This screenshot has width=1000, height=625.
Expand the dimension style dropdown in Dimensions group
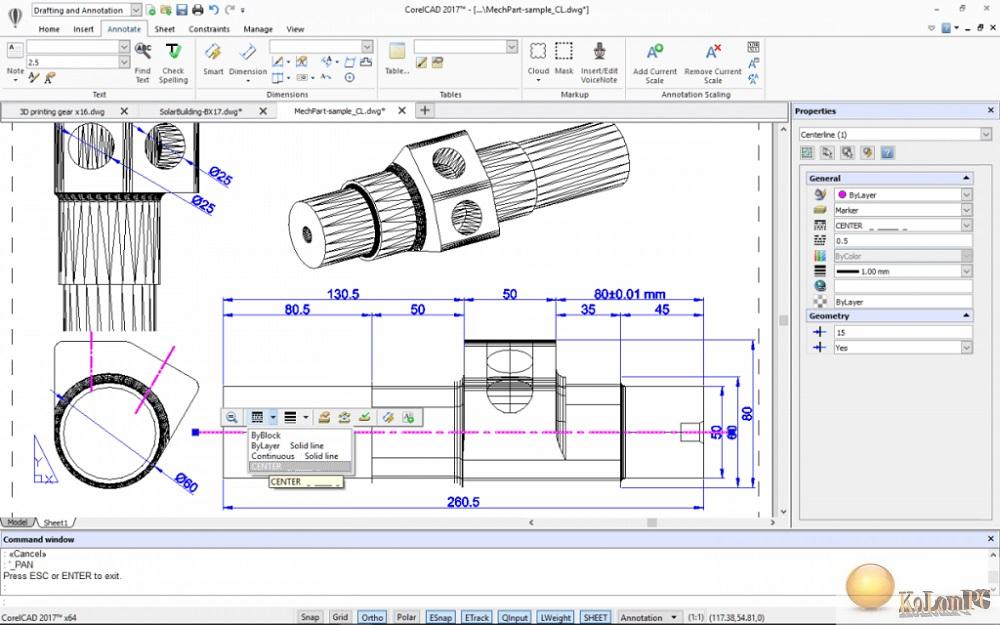click(x=367, y=47)
